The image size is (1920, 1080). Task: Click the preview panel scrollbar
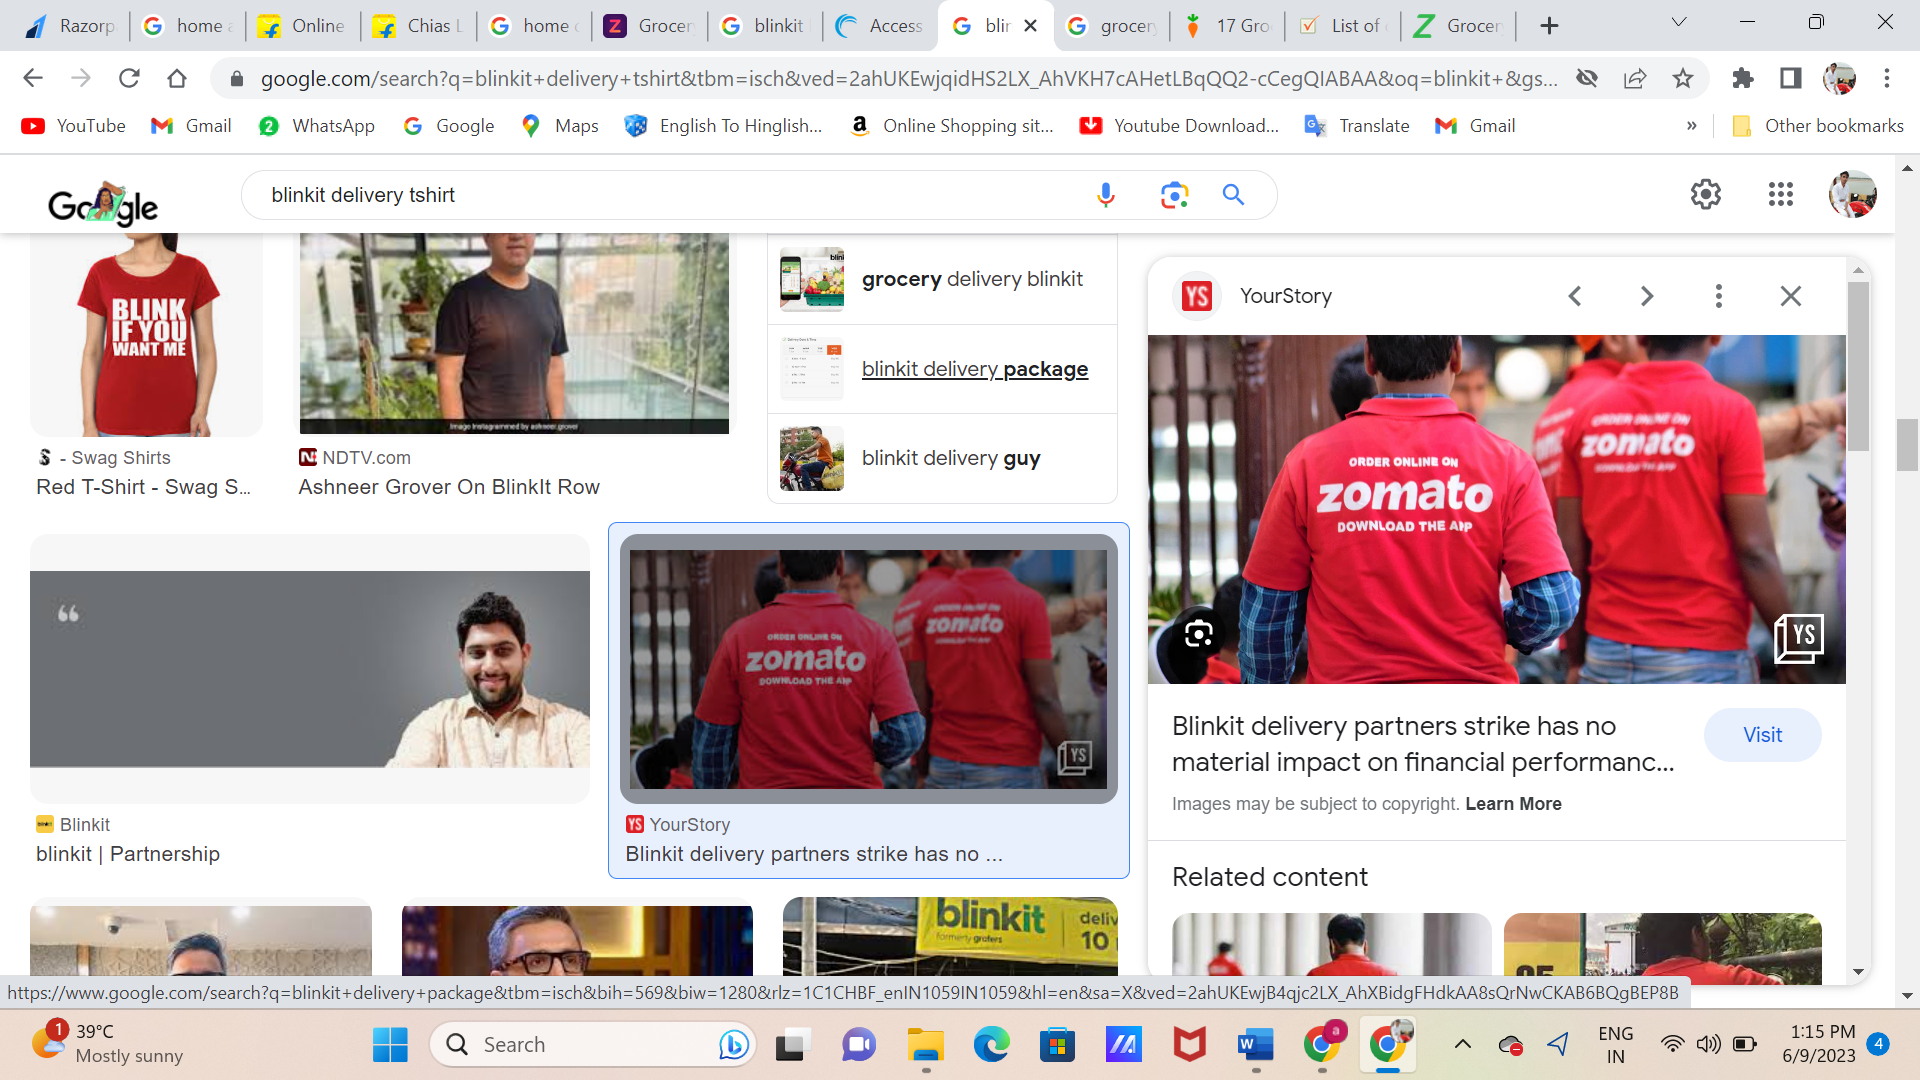1858,365
